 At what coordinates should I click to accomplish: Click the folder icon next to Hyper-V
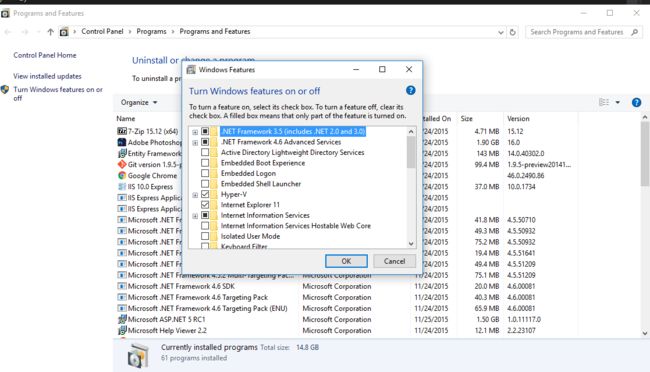[214, 194]
